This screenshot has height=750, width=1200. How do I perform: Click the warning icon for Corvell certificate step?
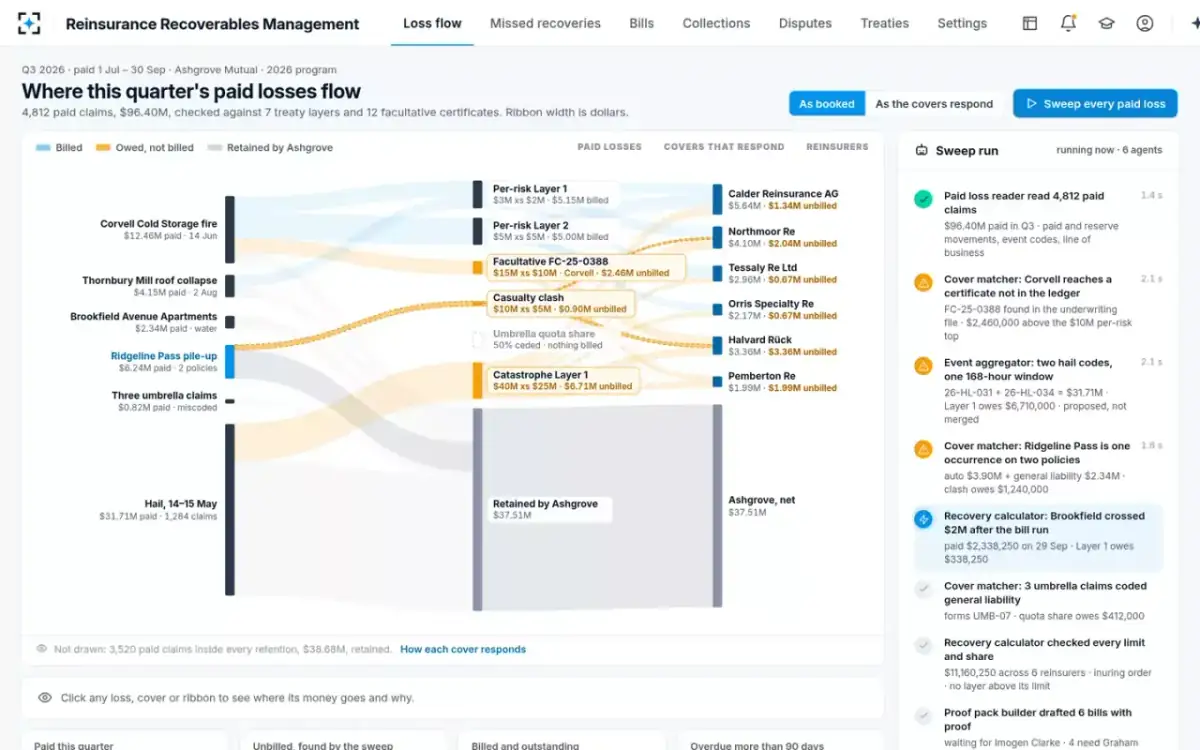pyautogui.click(x=923, y=282)
